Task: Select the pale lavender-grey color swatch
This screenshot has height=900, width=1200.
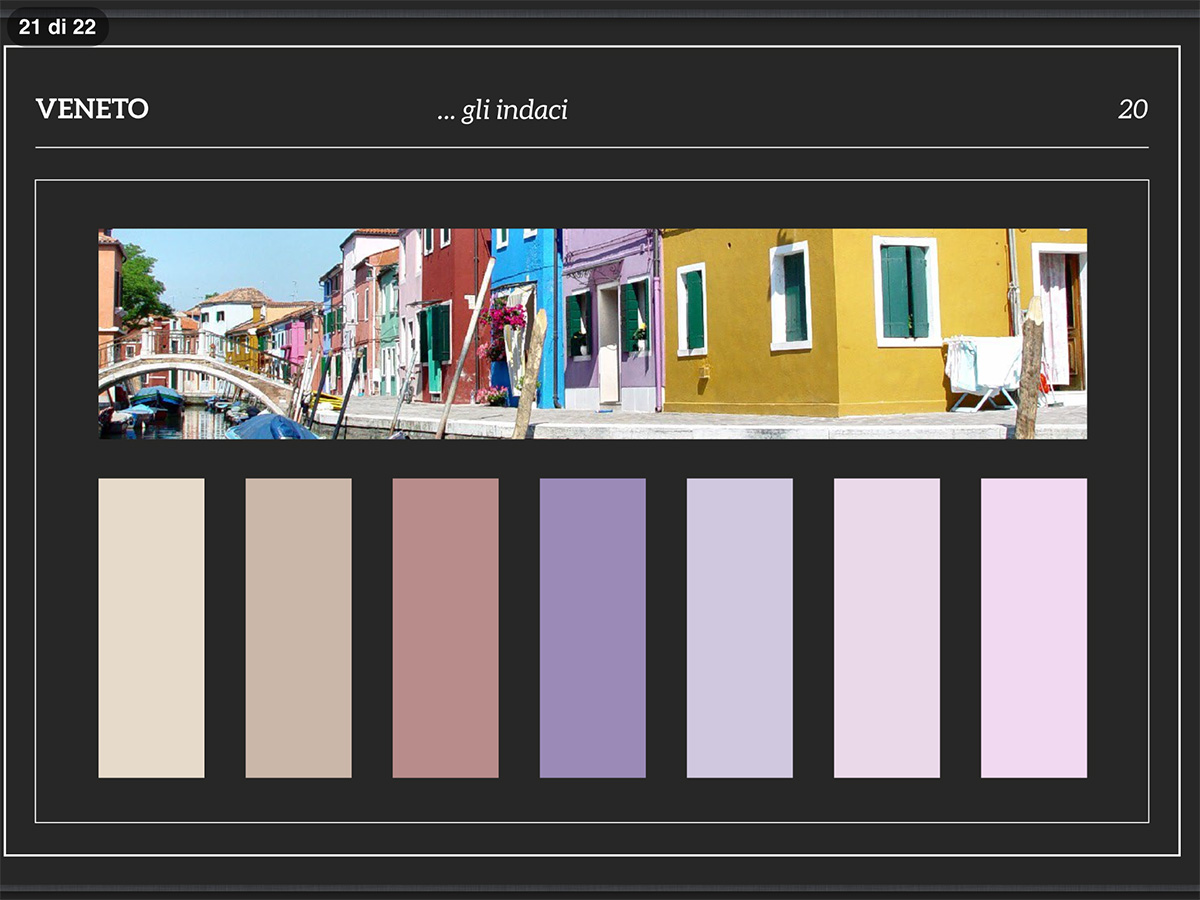Action: (739, 627)
